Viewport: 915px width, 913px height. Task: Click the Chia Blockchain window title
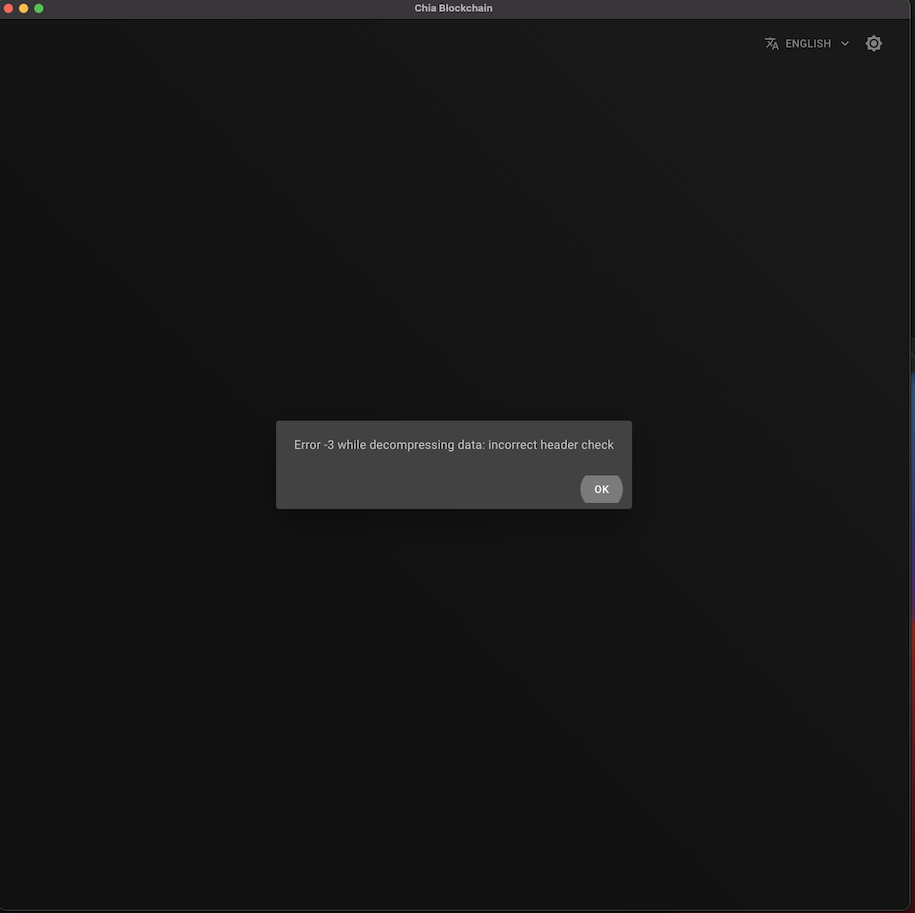point(453,8)
